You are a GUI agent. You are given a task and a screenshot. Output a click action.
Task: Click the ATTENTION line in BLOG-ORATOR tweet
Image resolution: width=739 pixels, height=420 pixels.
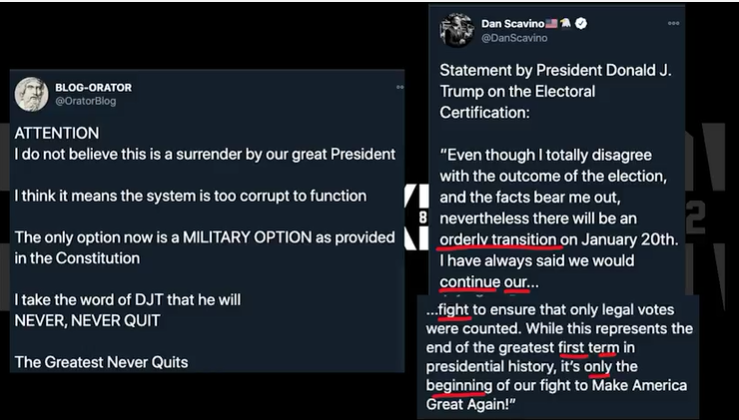coord(57,132)
